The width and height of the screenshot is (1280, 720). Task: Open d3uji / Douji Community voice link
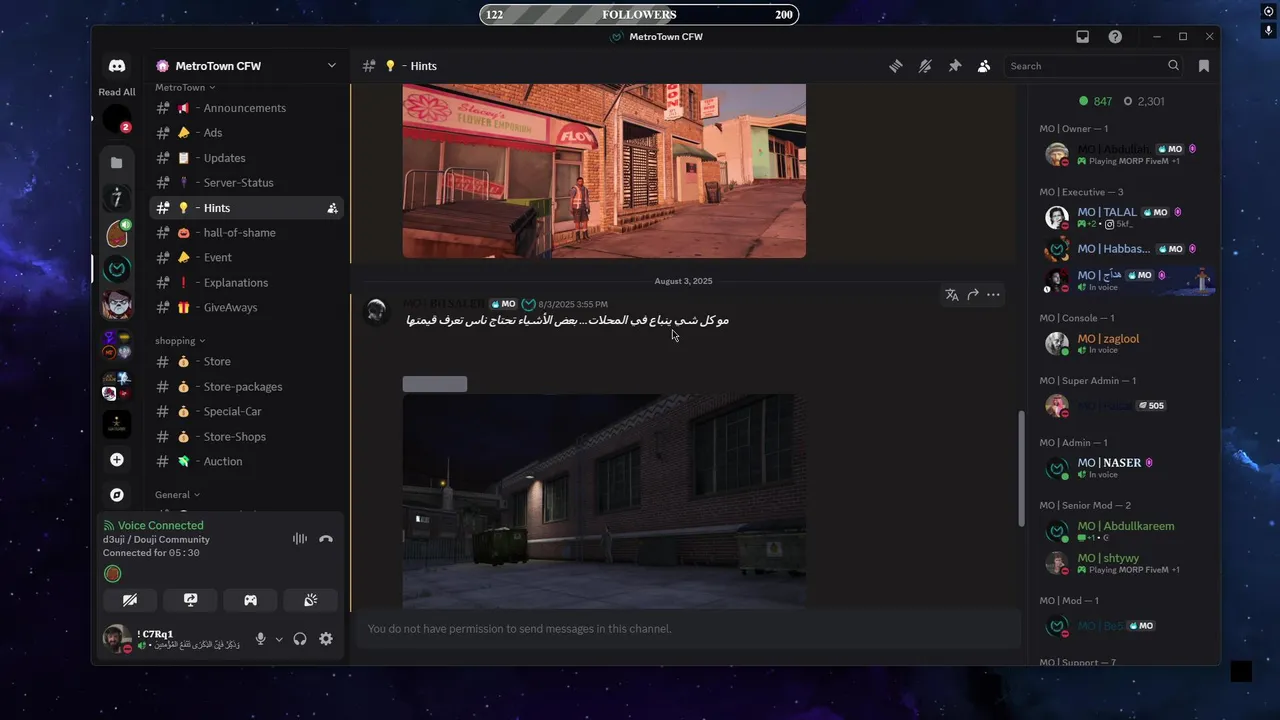156,540
